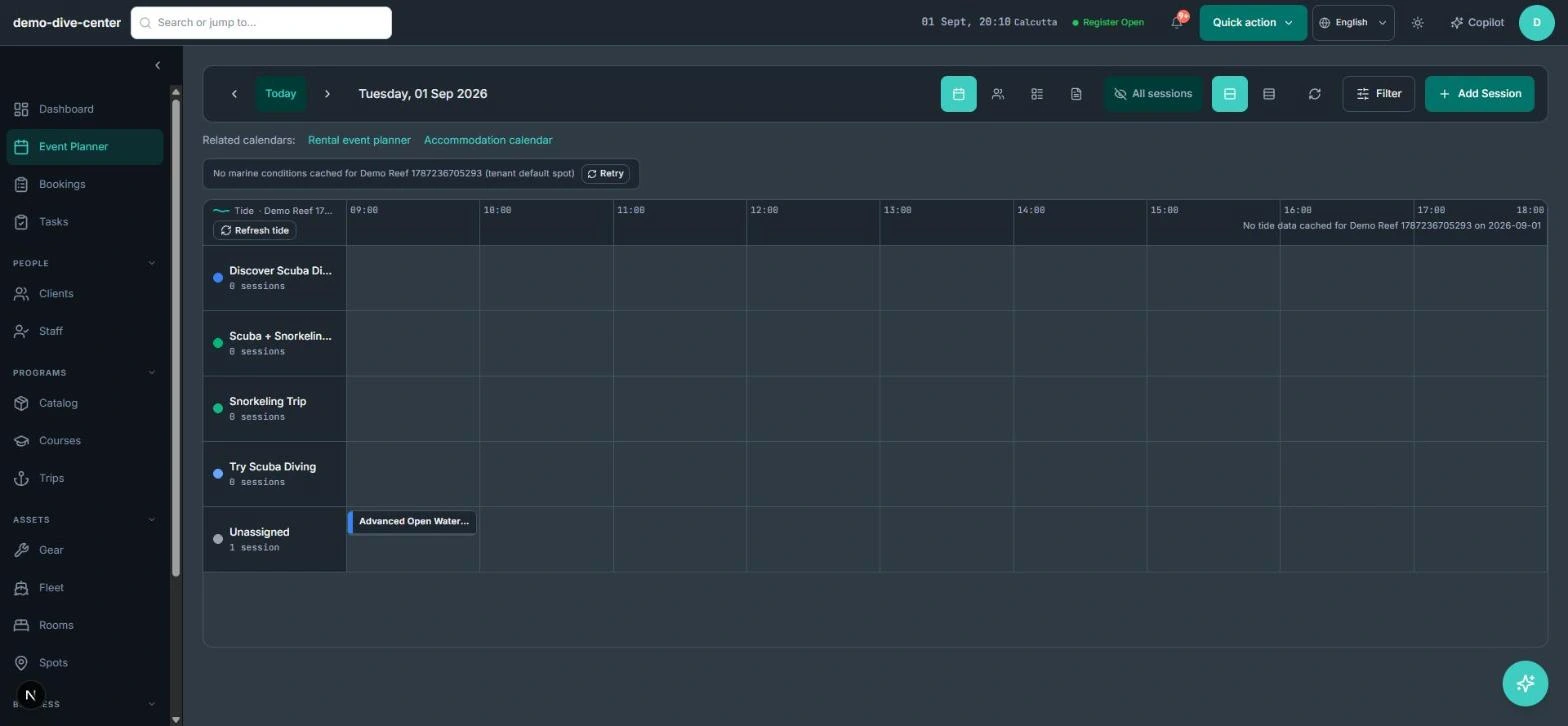1568x726 pixels.
Task: Switch to list view icon
Action: (x=1037, y=94)
